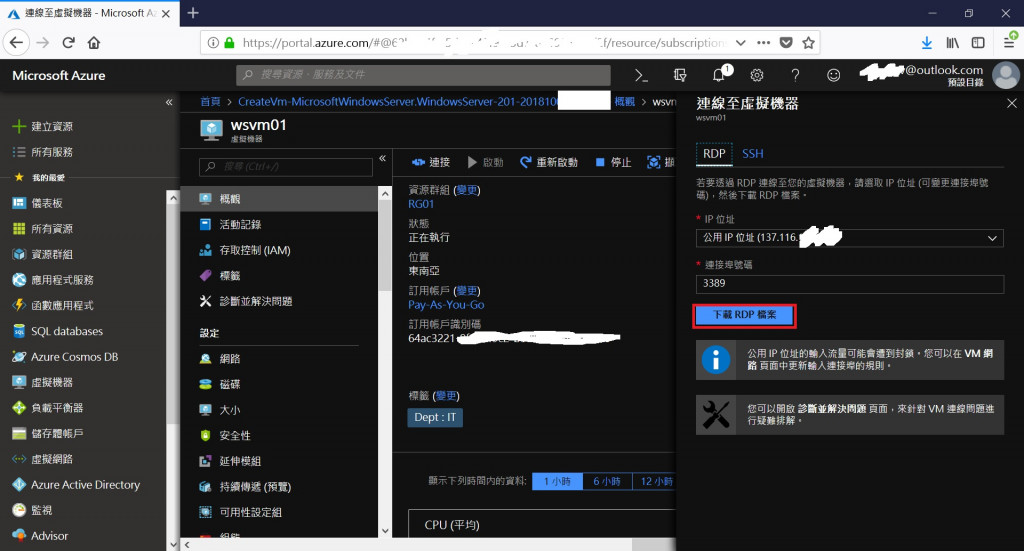Click the portal search box

coord(423,75)
